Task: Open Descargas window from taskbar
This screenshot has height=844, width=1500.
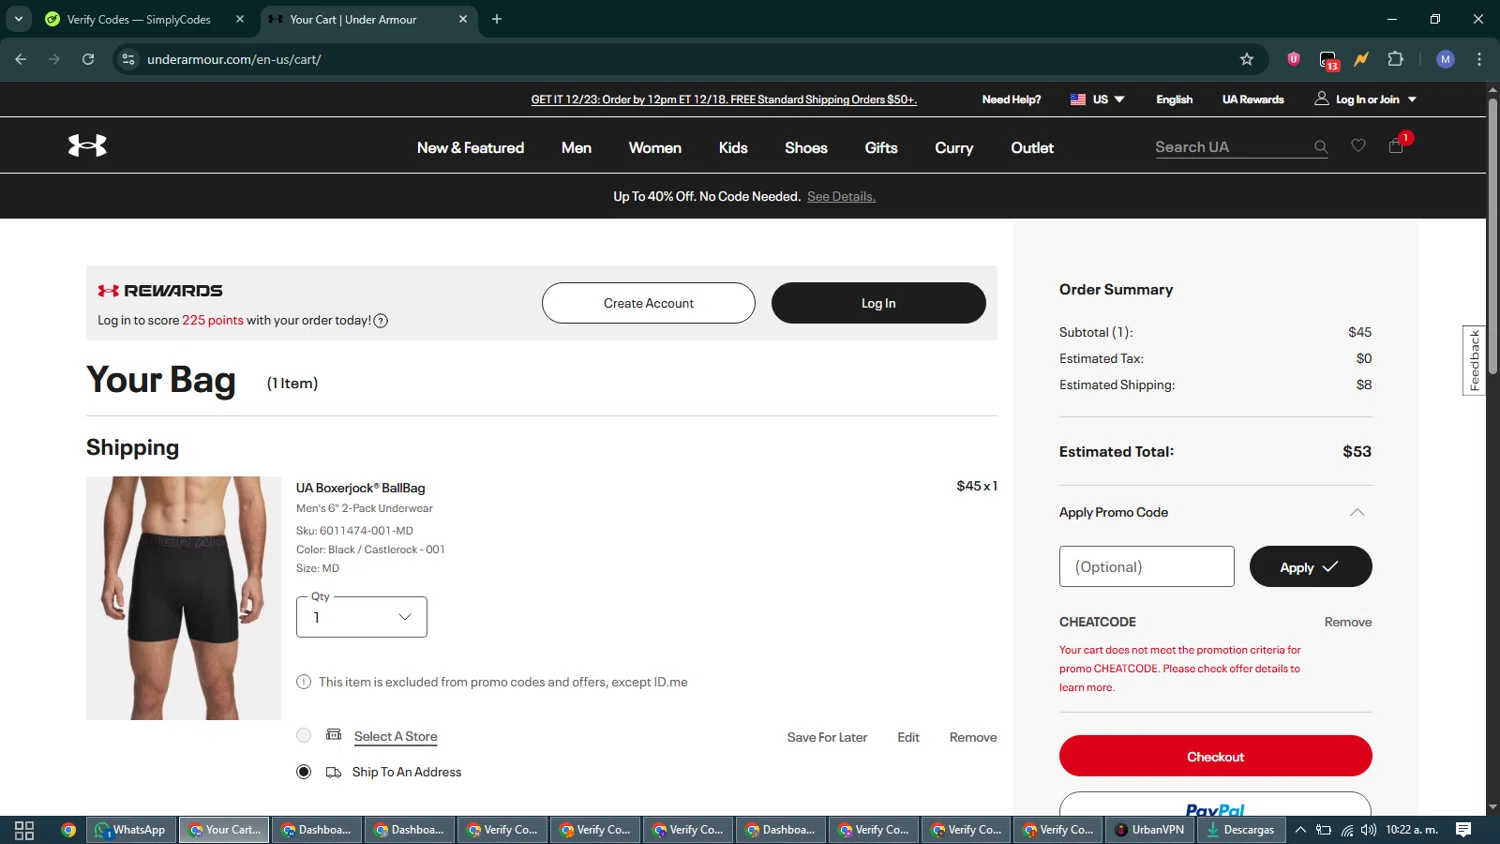Action: coord(1240,830)
